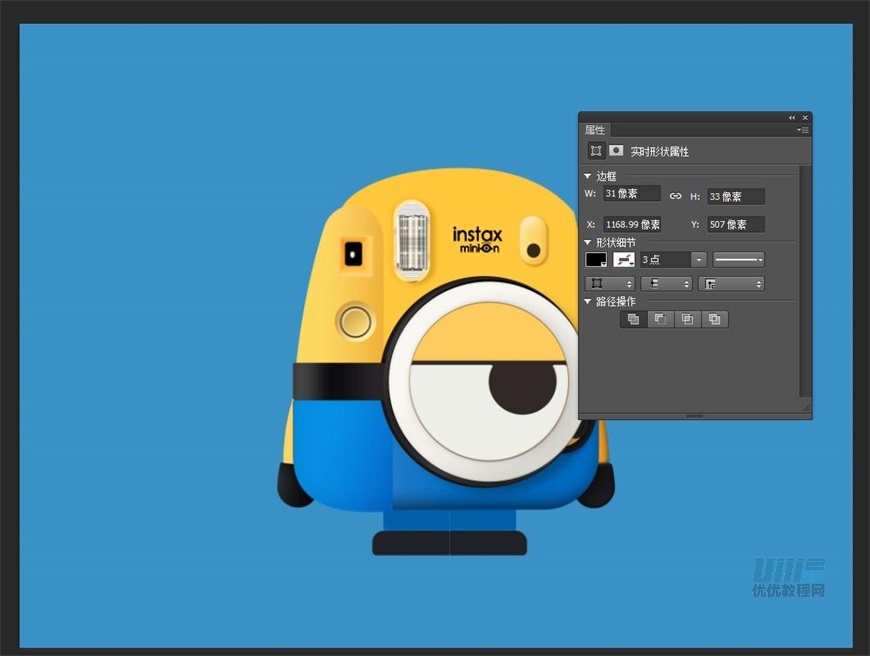Select the intersect shape areas operation

pos(686,319)
